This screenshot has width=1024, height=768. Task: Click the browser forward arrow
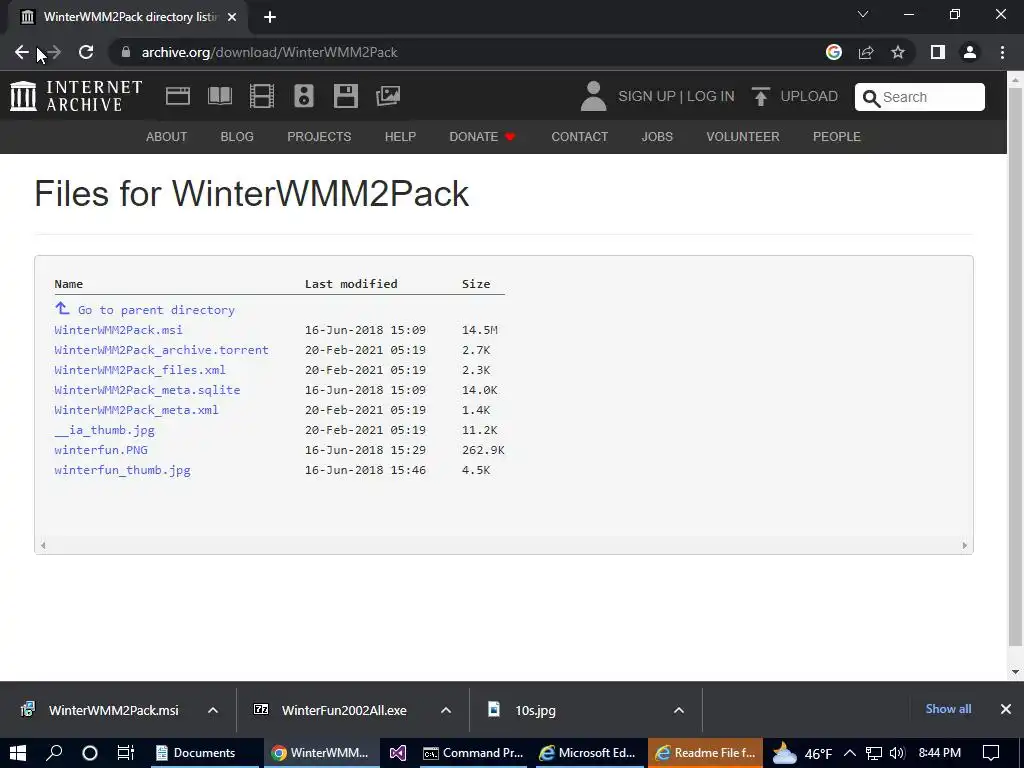[x=54, y=52]
